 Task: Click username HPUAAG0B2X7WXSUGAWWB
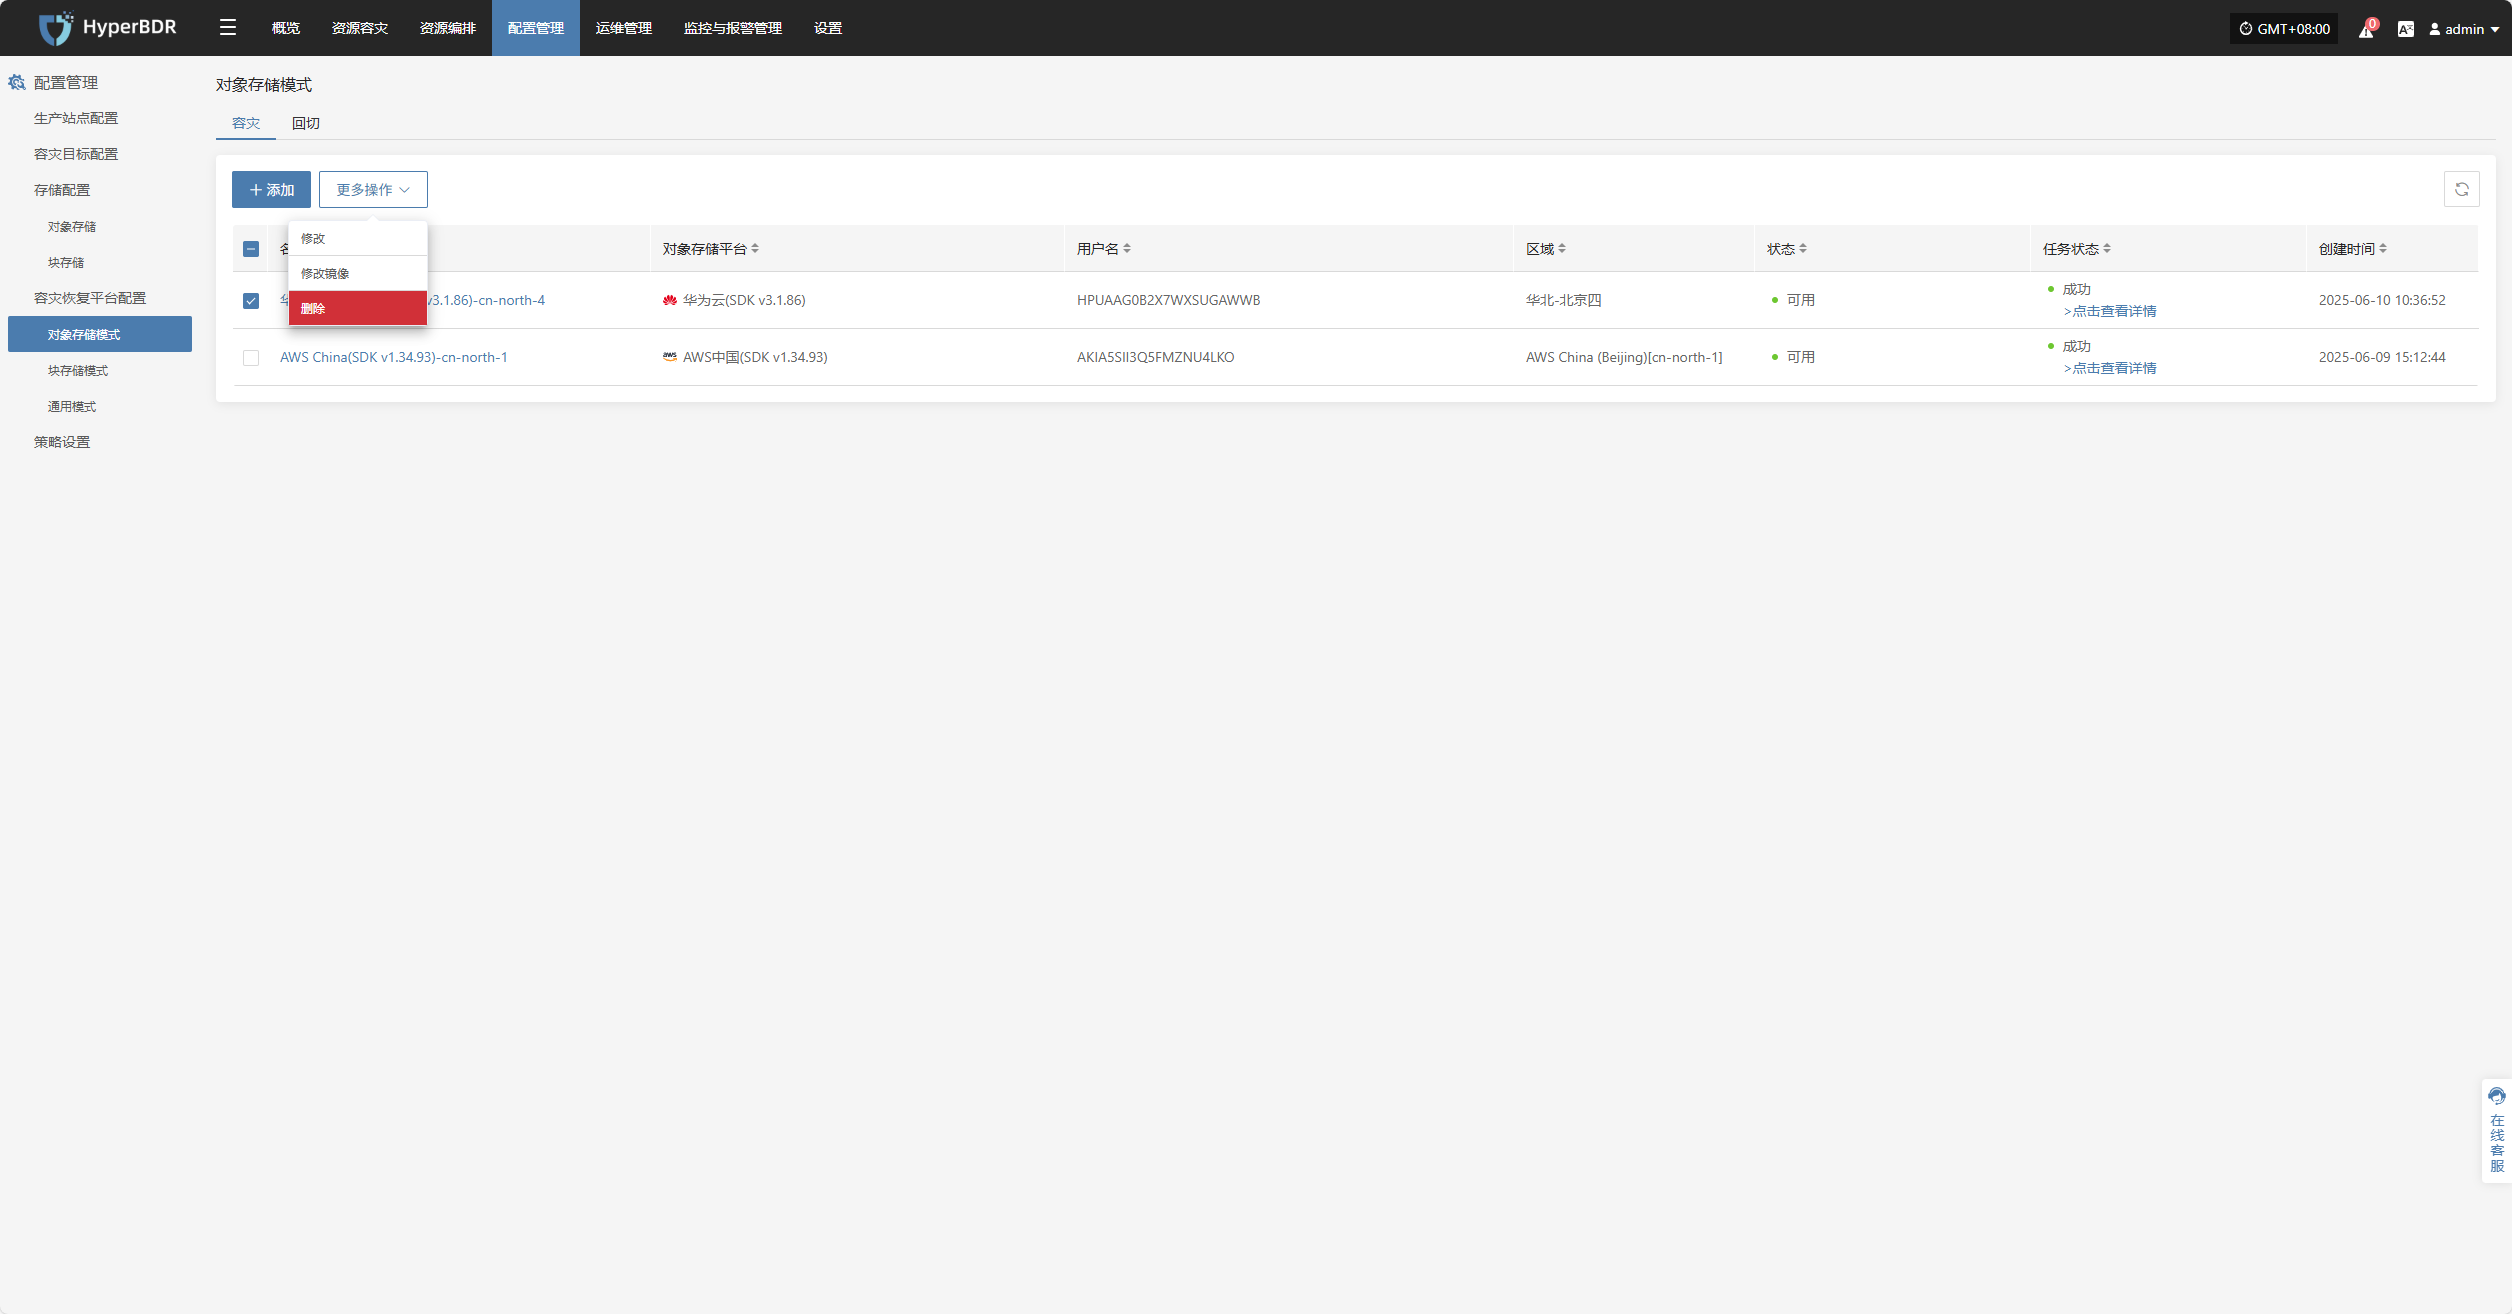click(1168, 300)
